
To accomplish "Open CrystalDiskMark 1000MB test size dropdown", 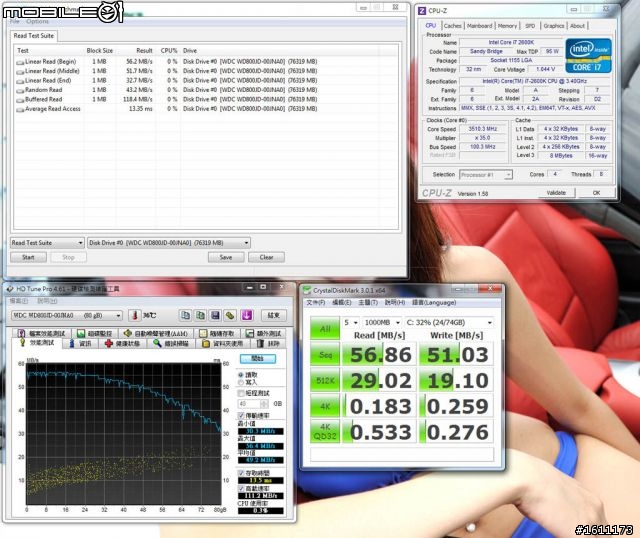I will [x=382, y=322].
